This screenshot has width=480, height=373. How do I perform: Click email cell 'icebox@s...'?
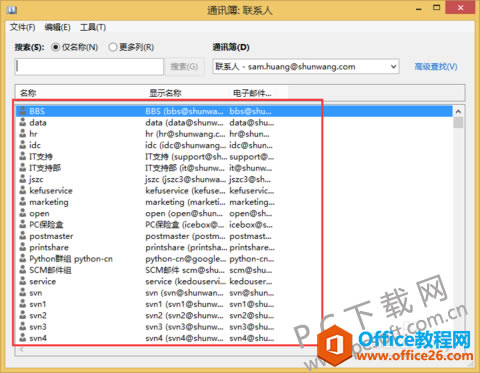point(251,225)
